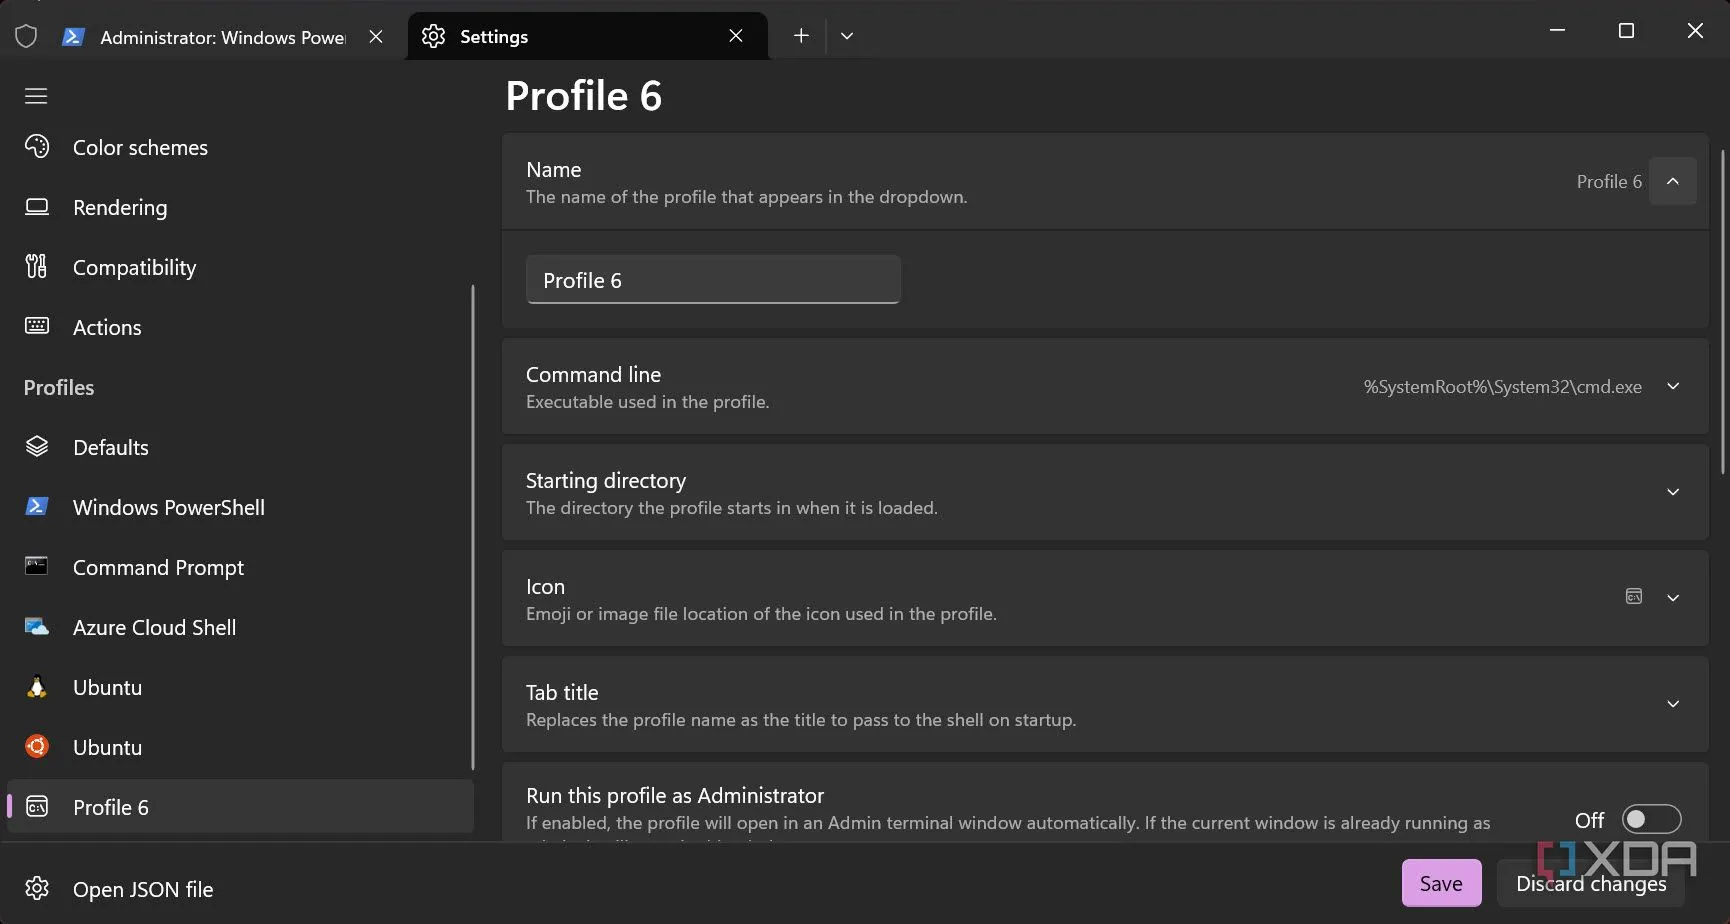This screenshot has height=924, width=1730.
Task: Select the Command Prompt profile
Action: click(158, 568)
